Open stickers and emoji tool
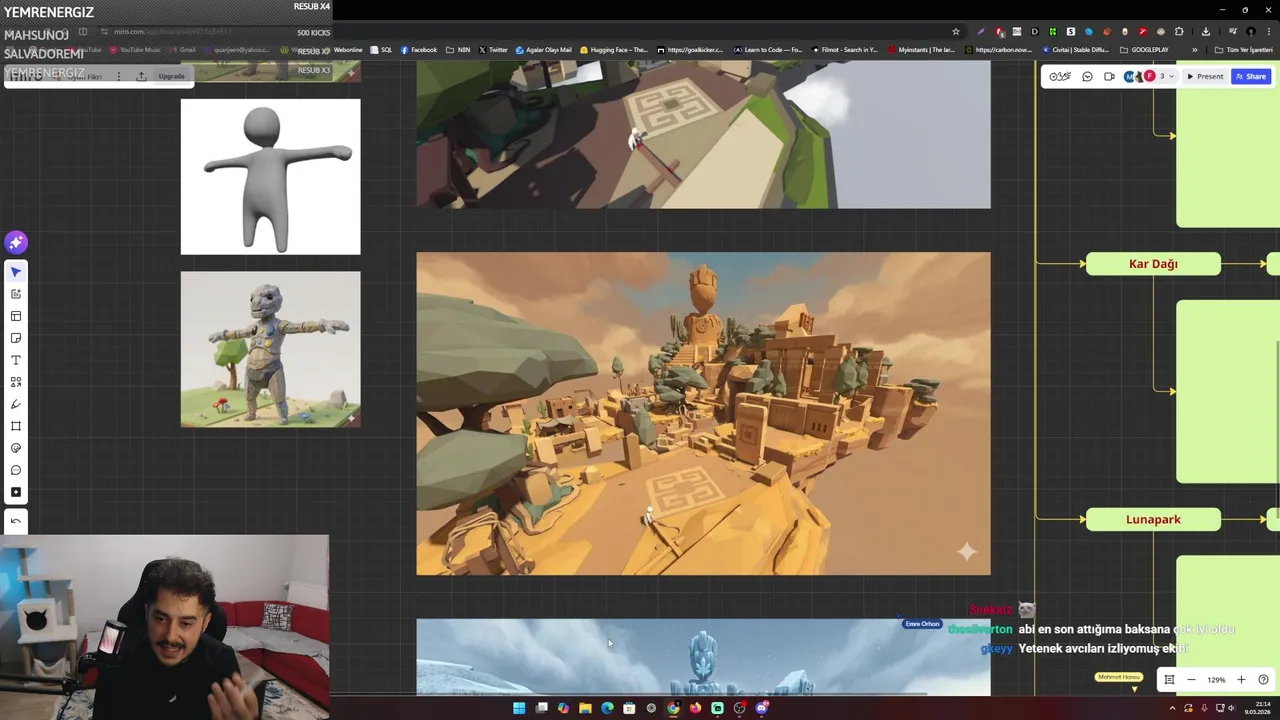This screenshot has width=1280, height=720. [x=15, y=448]
